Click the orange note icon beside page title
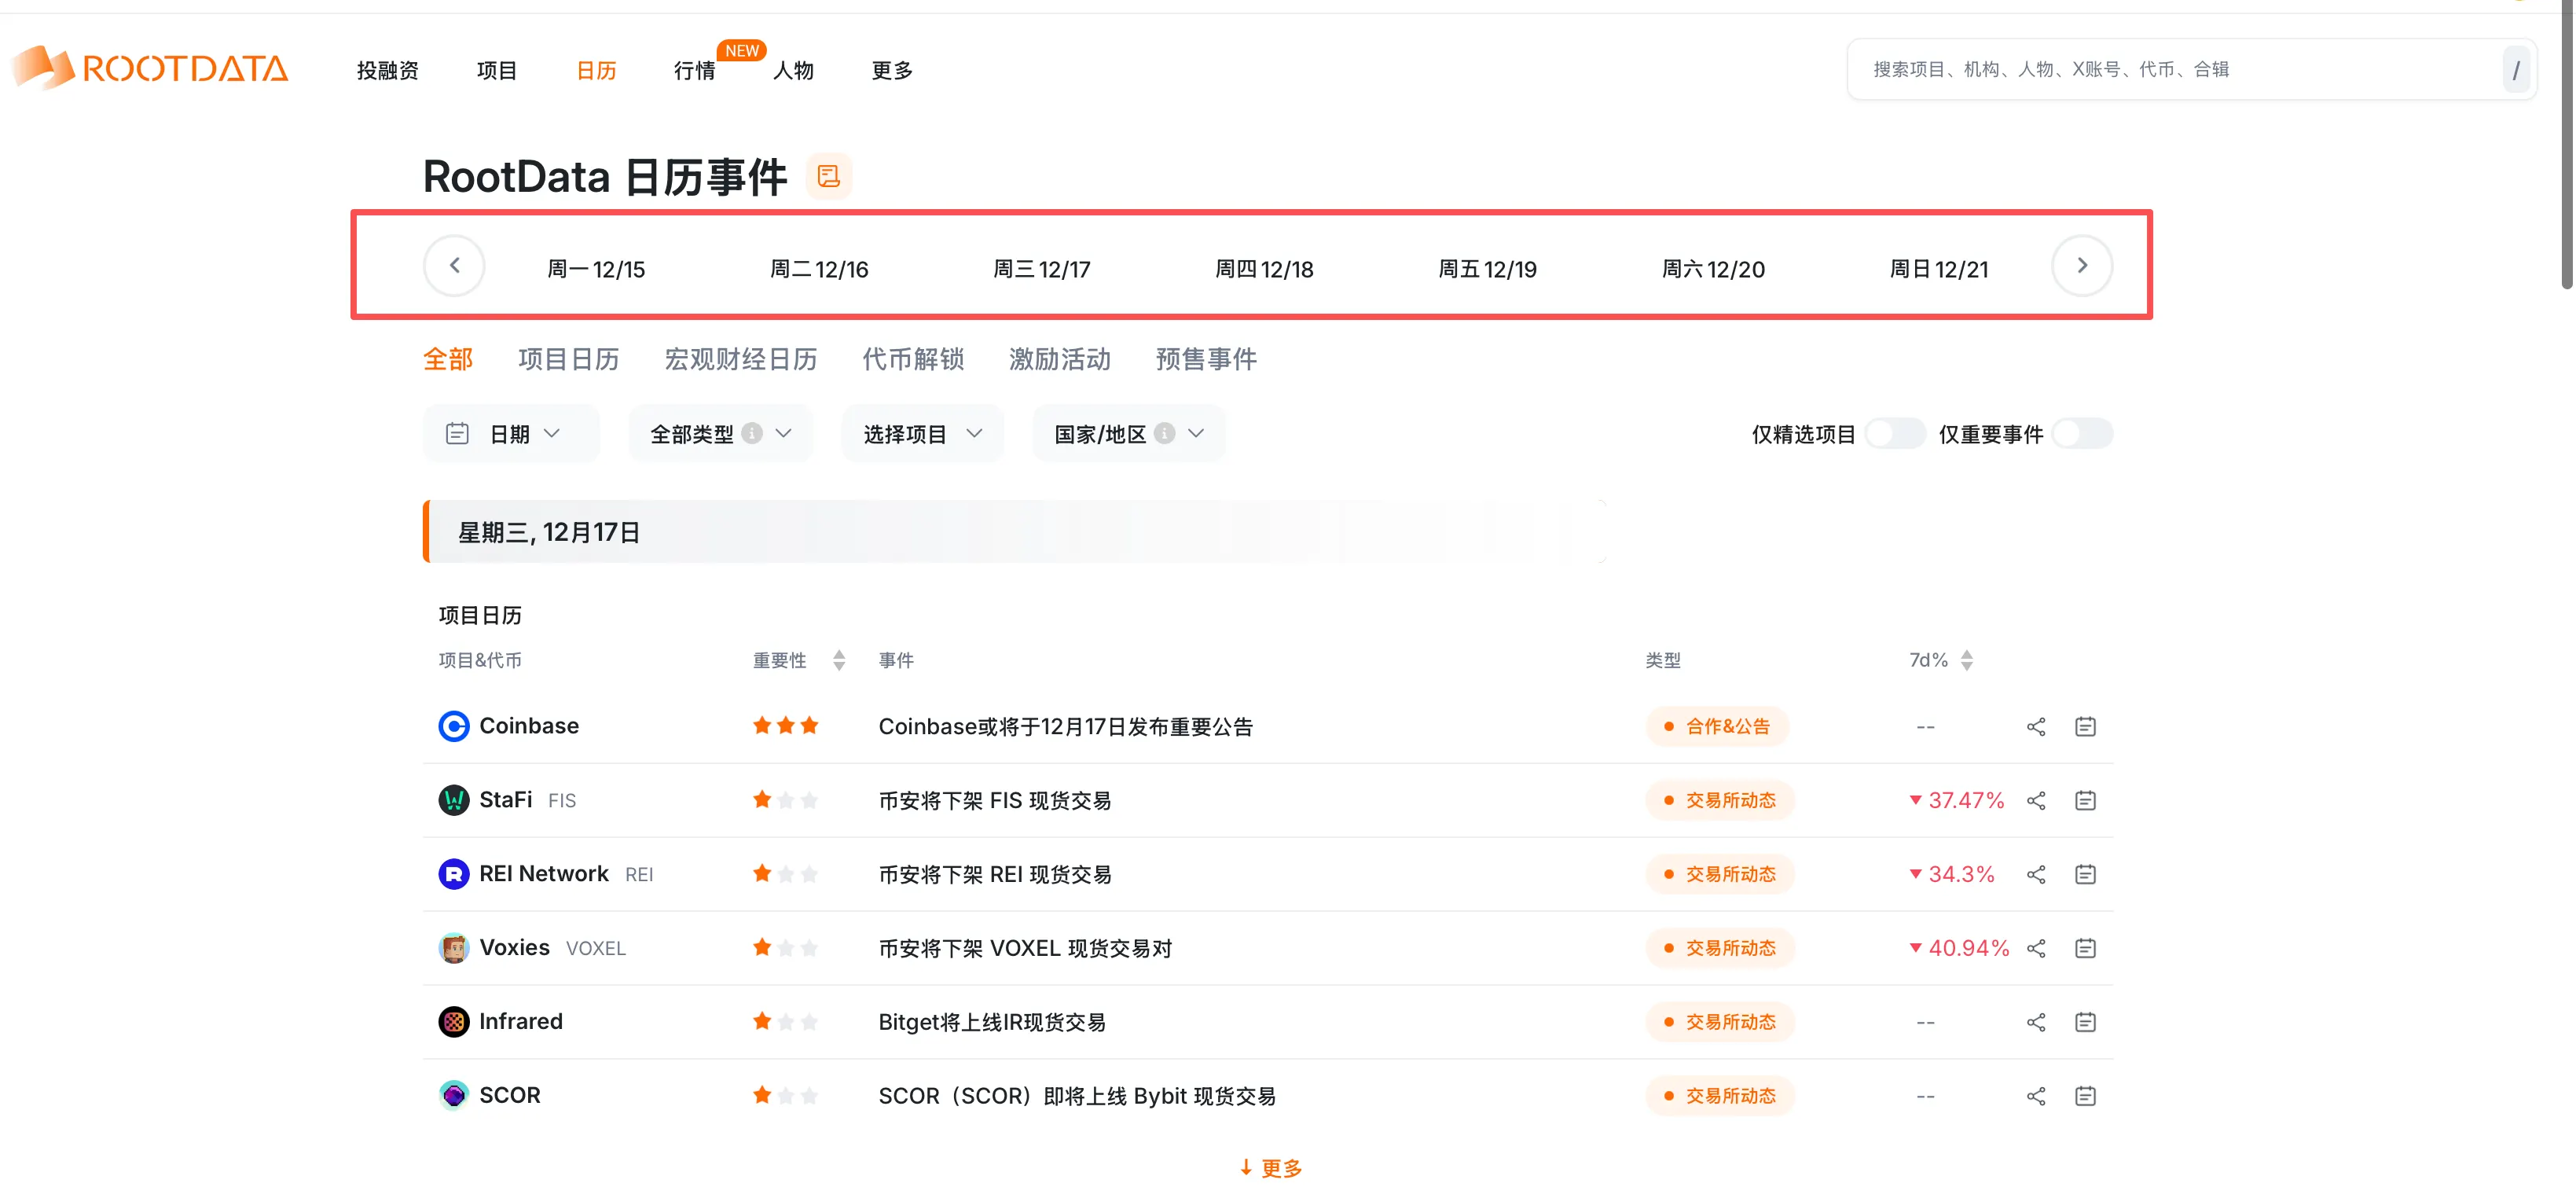The image size is (2576, 1198). click(x=828, y=176)
